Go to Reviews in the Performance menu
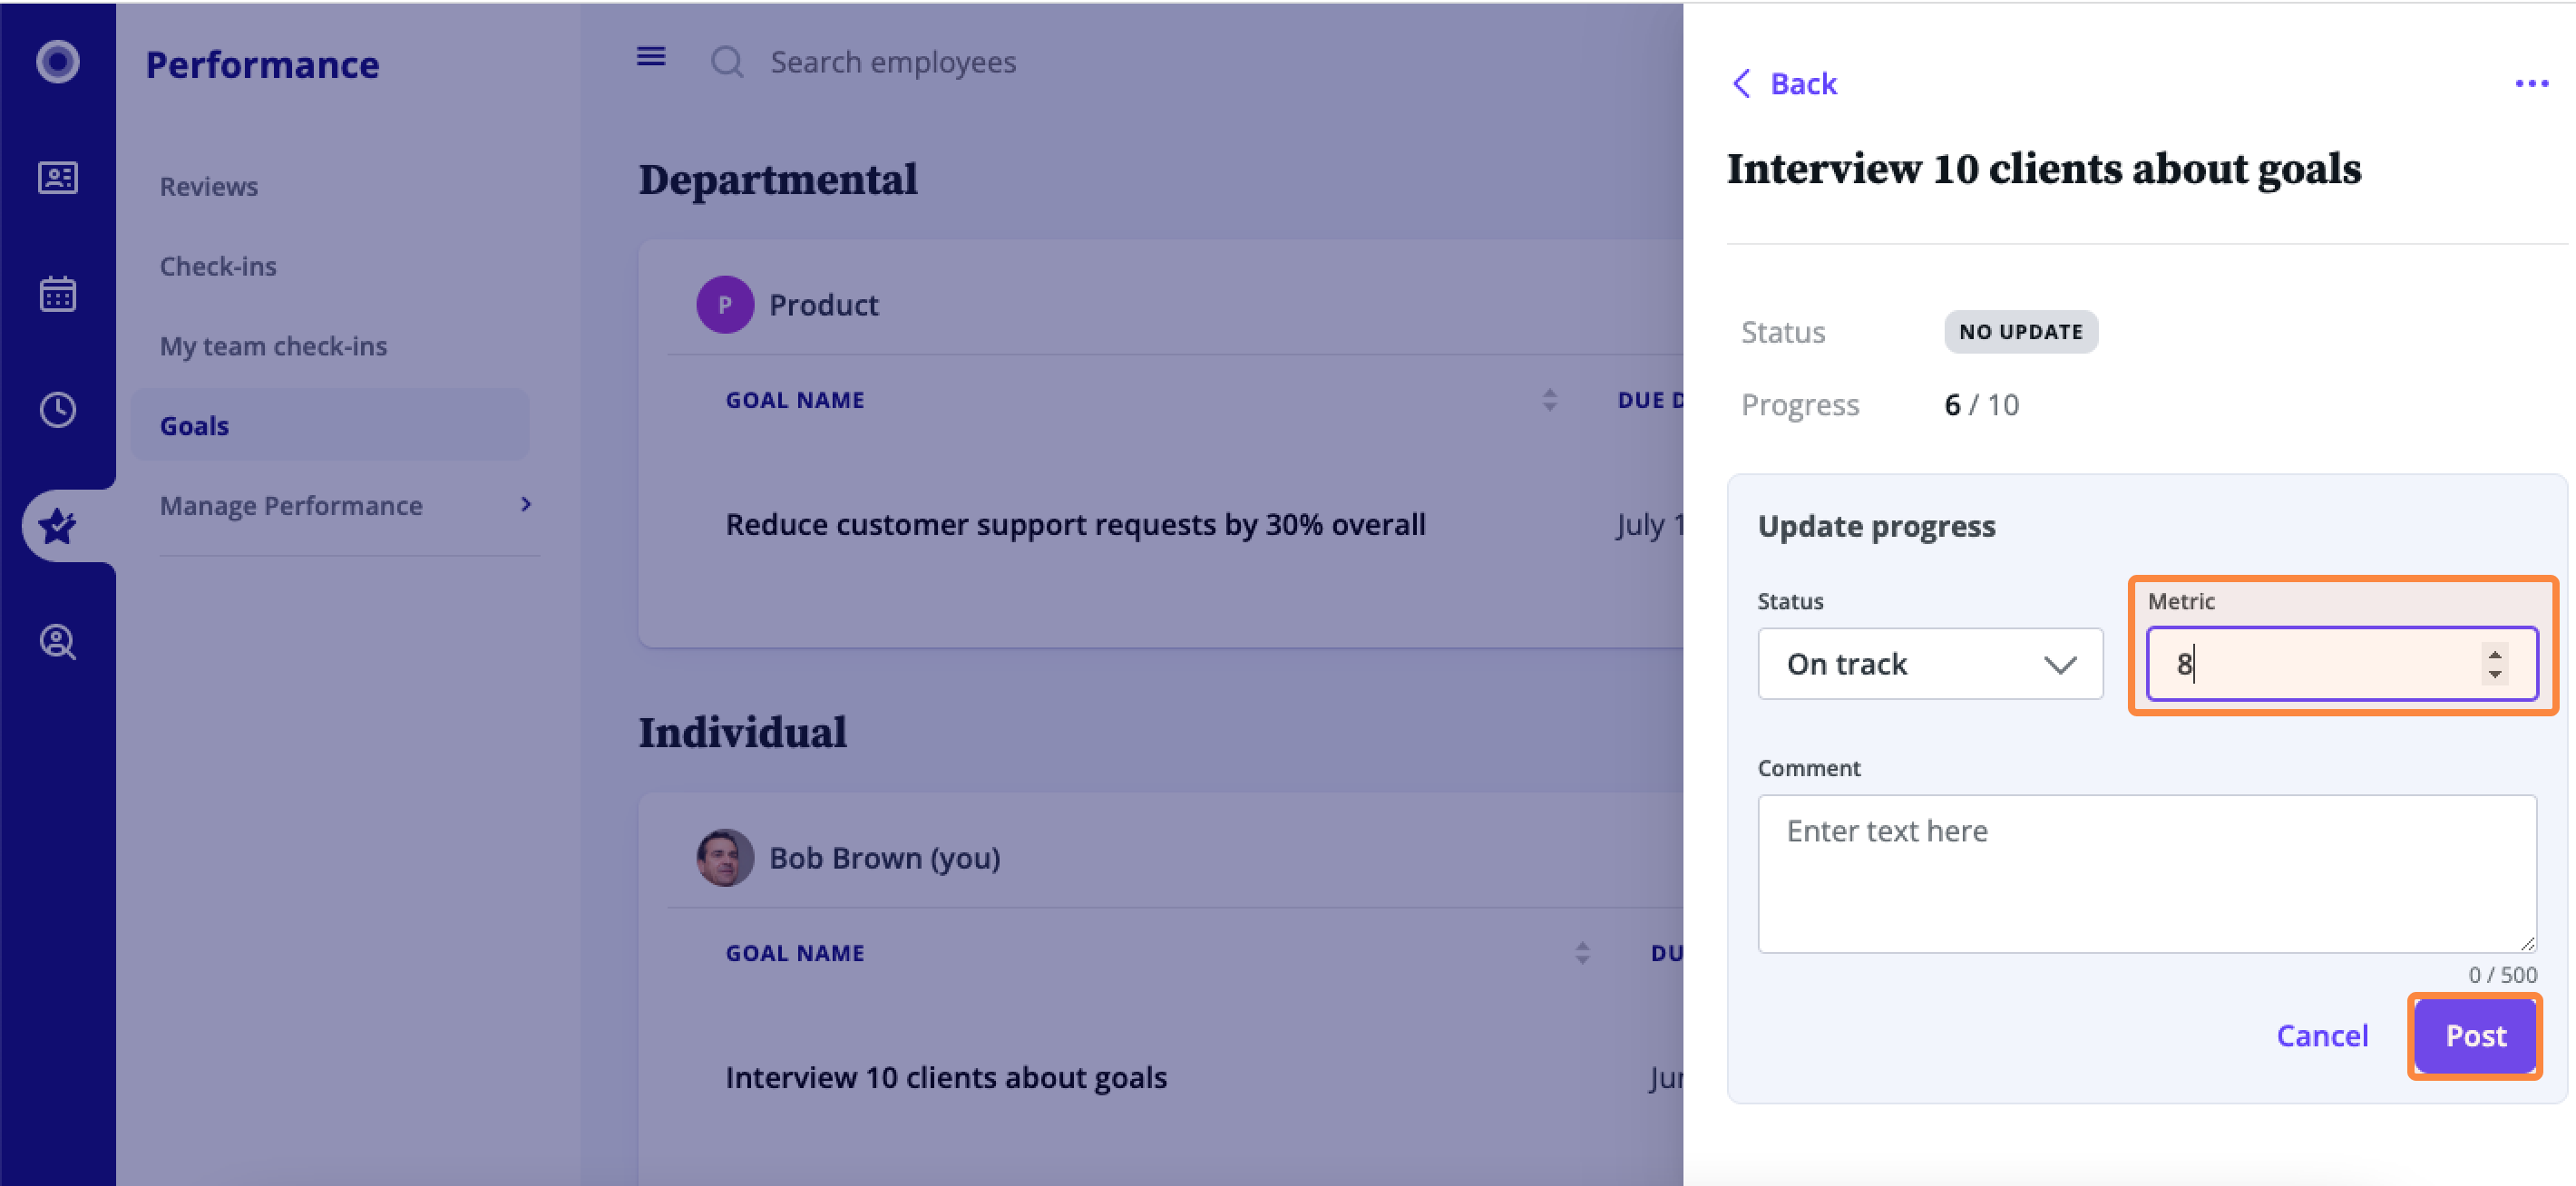 (x=209, y=186)
